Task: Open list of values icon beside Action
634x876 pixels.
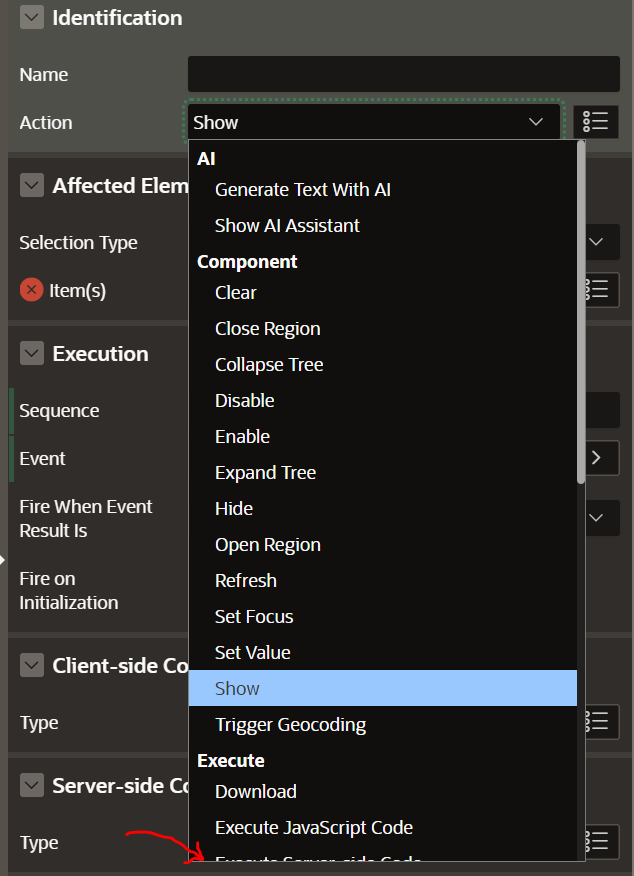Action: [595, 122]
